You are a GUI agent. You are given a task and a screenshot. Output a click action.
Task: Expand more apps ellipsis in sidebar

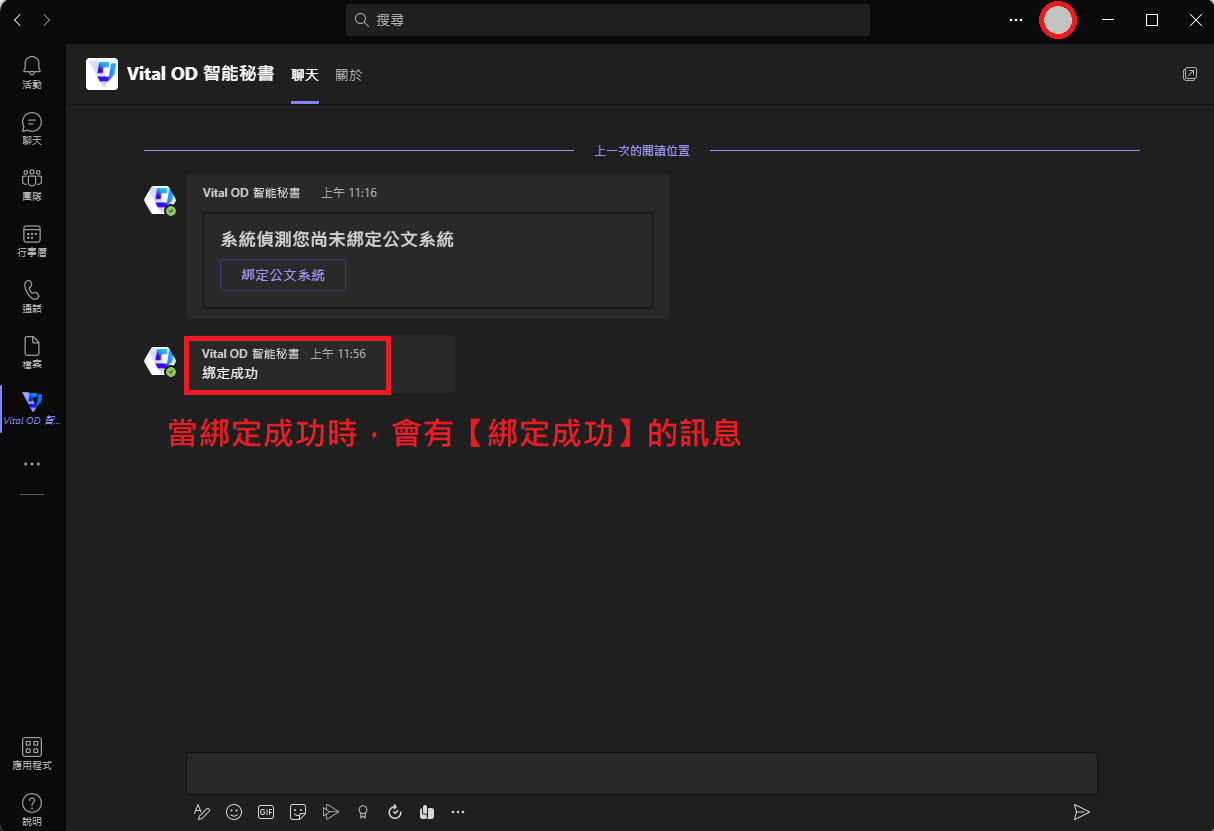pos(32,464)
